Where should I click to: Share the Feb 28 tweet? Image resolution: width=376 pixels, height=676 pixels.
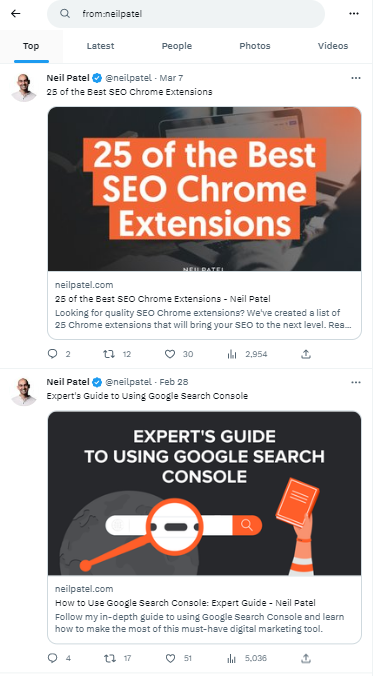point(306,658)
